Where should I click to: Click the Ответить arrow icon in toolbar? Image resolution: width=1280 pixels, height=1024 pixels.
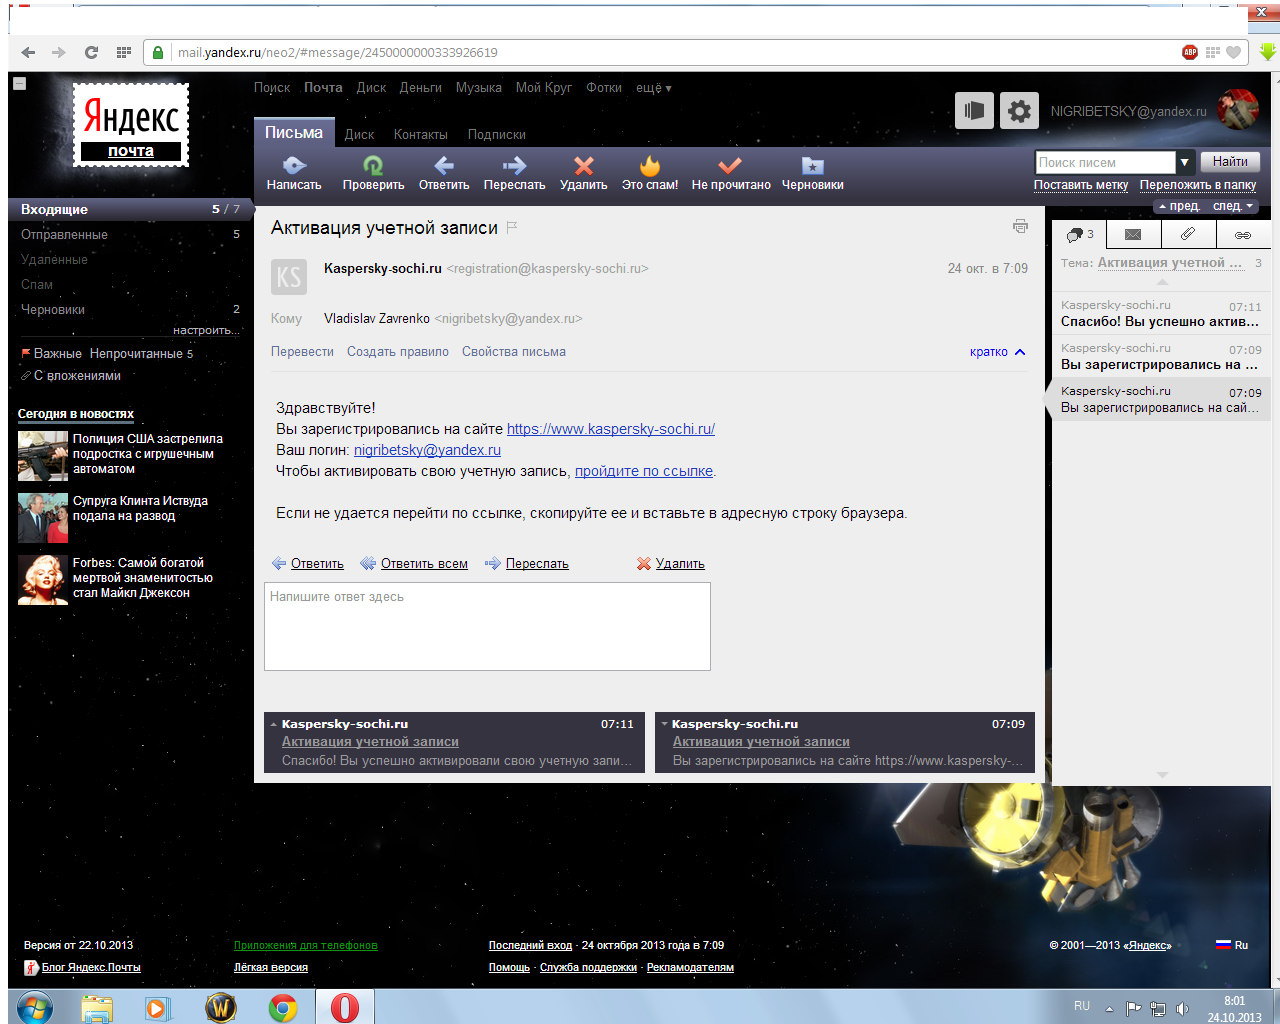pos(444,166)
